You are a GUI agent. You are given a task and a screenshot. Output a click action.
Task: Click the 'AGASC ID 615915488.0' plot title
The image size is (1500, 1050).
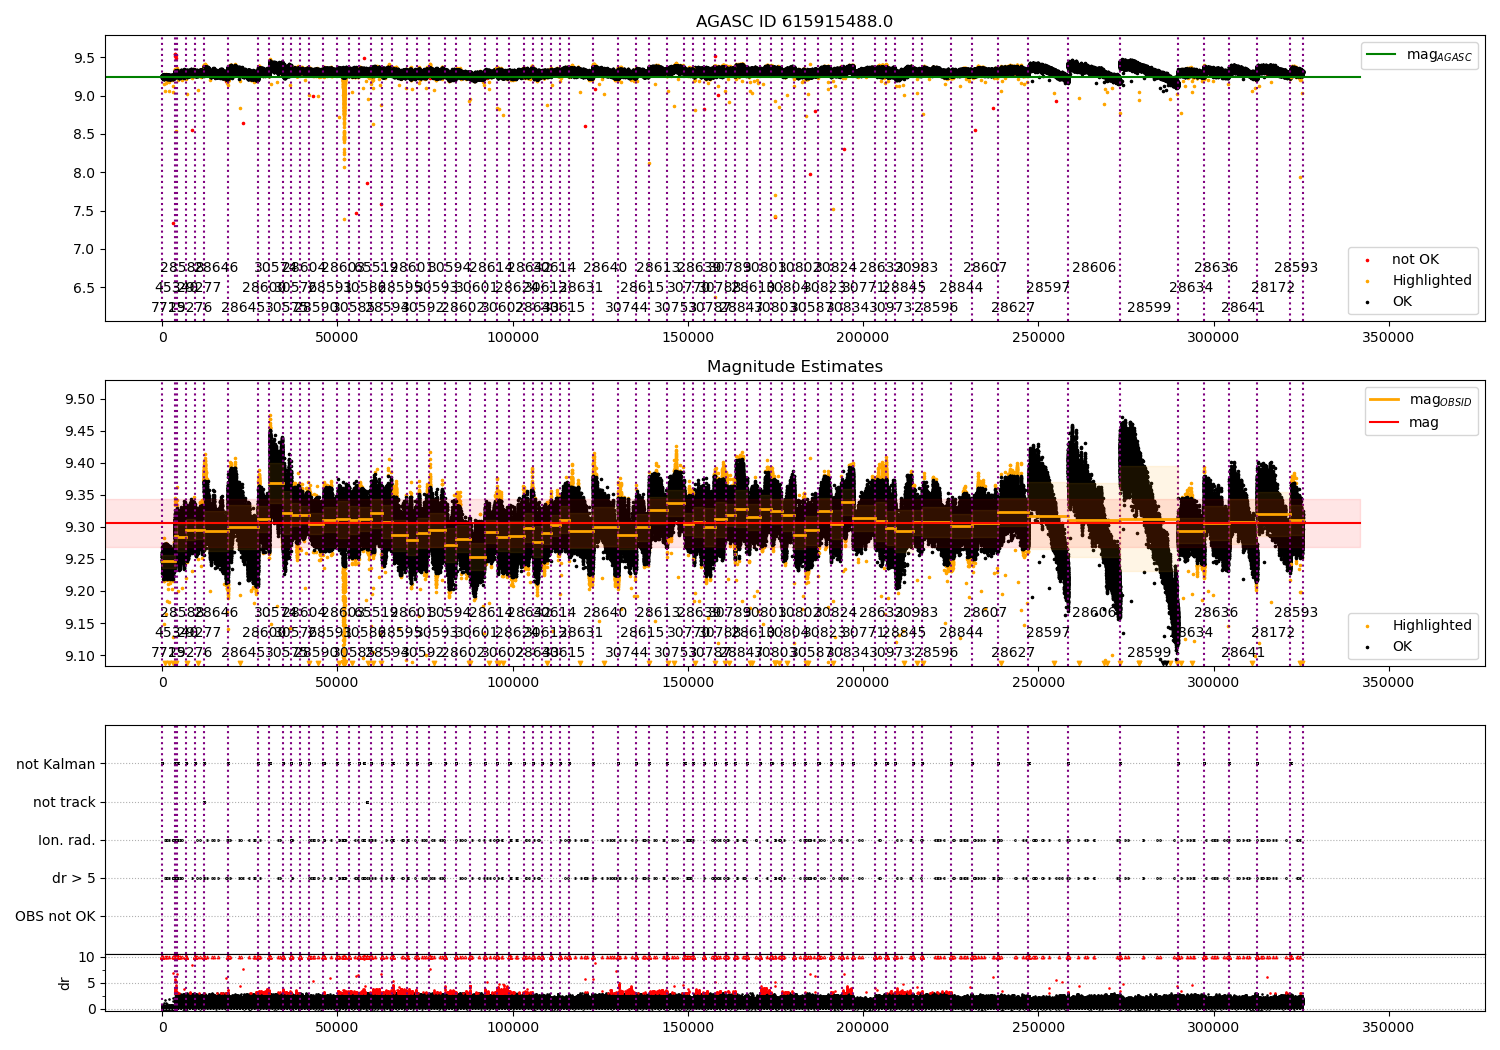pos(795,22)
